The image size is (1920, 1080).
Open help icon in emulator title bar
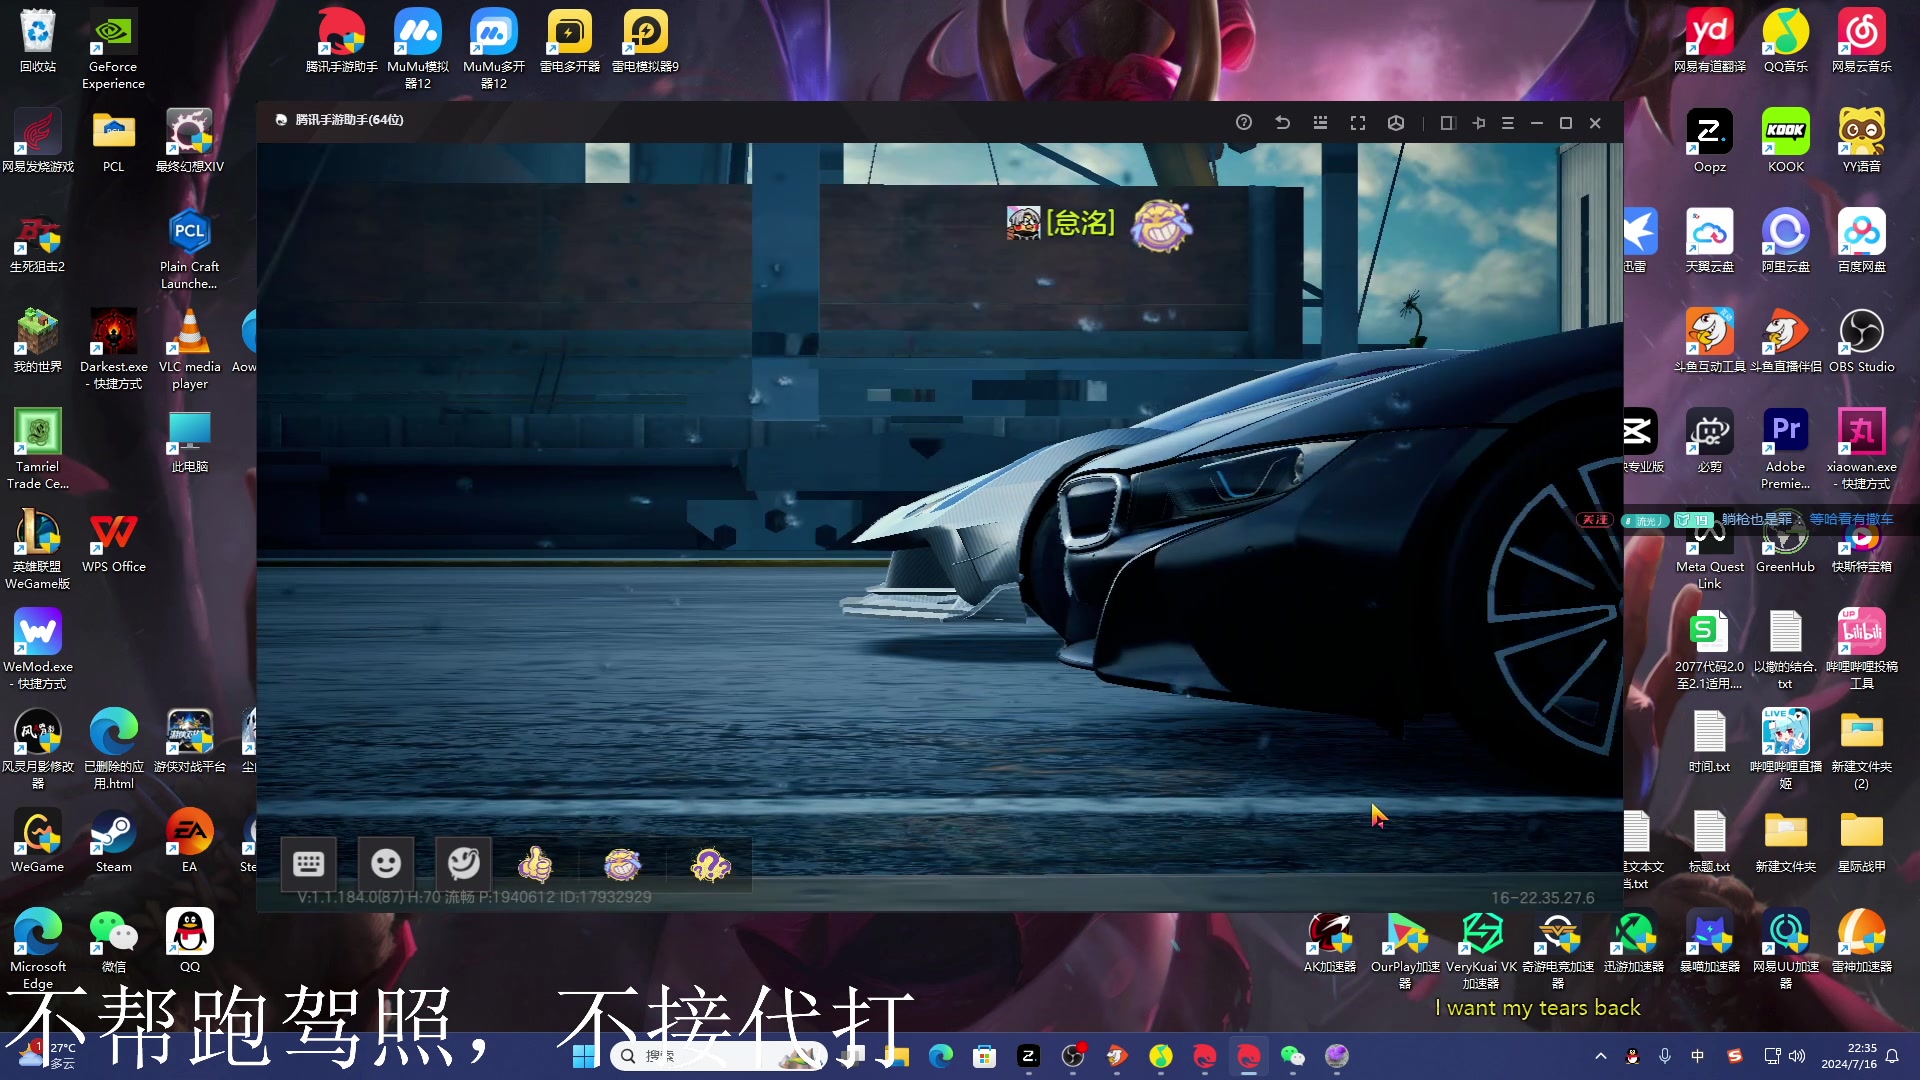(1243, 123)
